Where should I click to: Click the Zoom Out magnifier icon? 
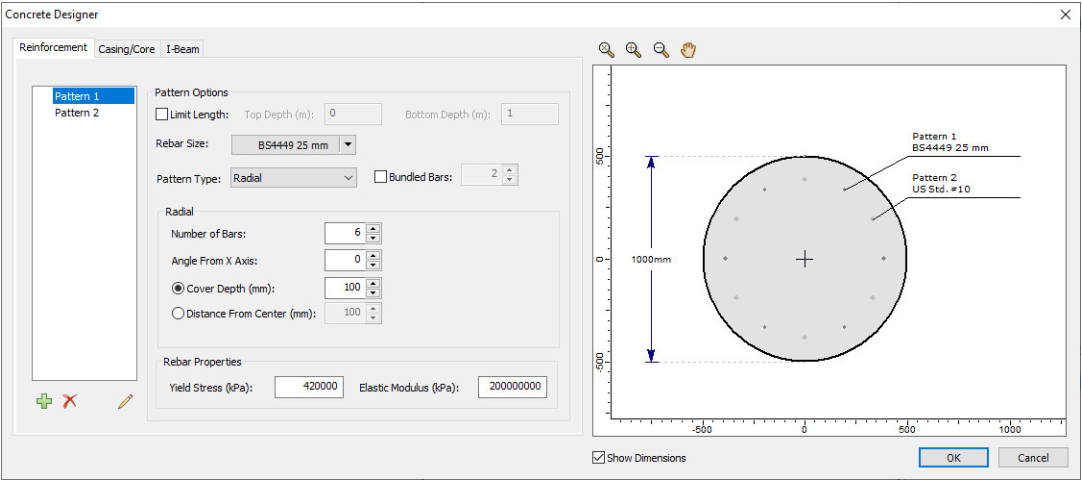(661, 49)
